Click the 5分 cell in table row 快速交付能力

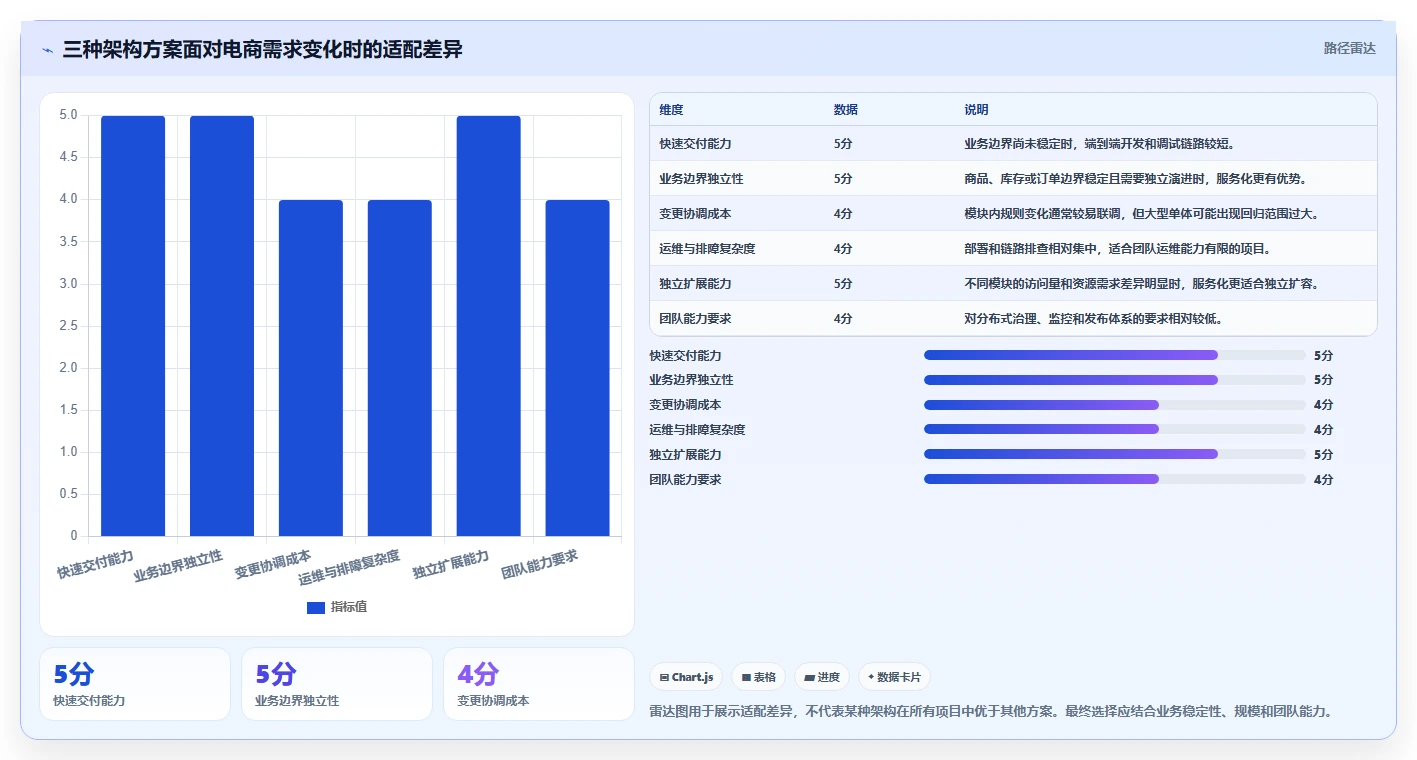pyautogui.click(x=843, y=144)
